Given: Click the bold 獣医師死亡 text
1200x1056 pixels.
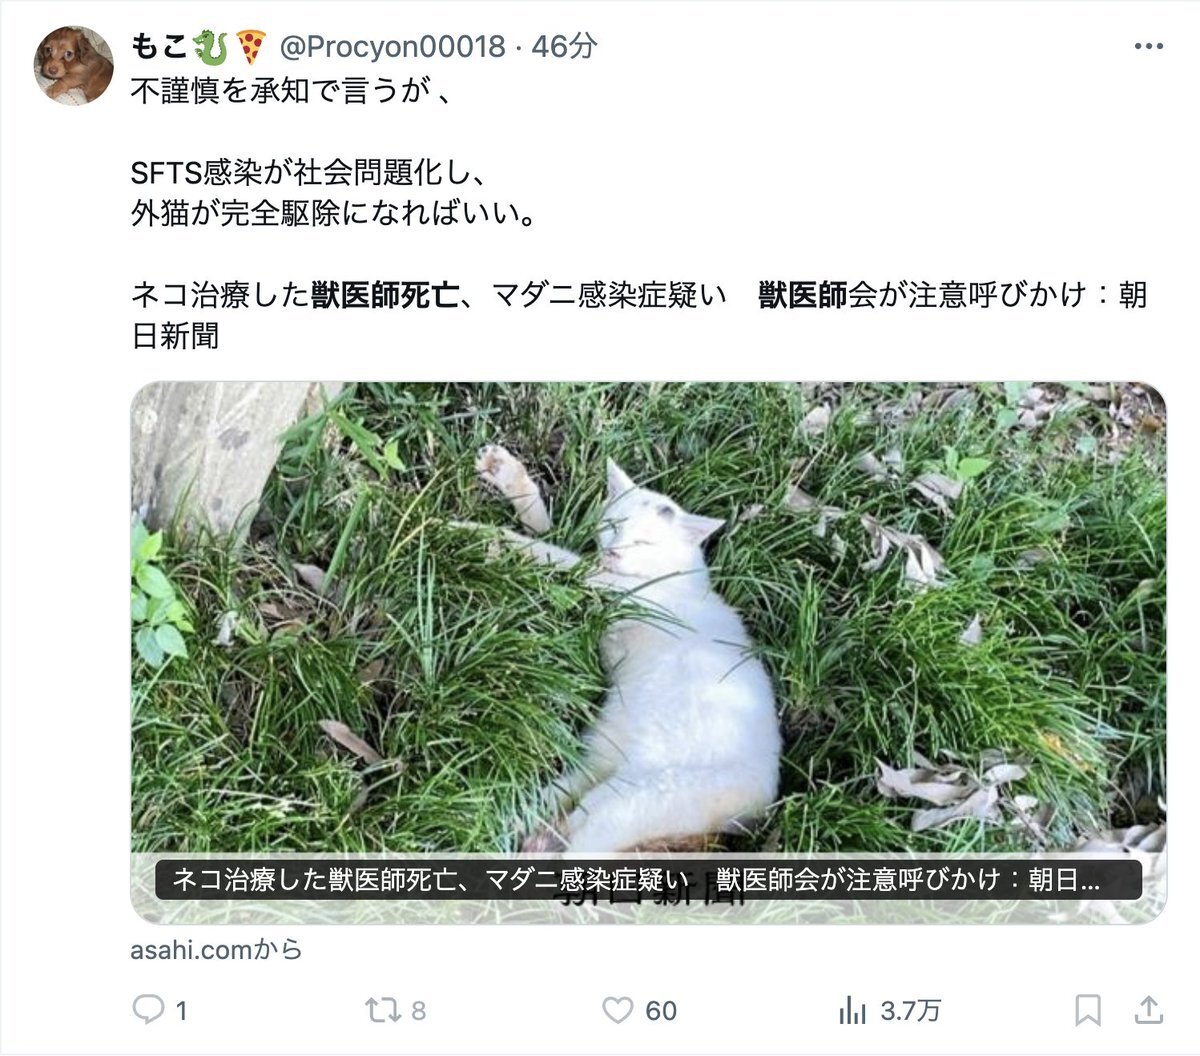Looking at the screenshot, I should [x=385, y=295].
